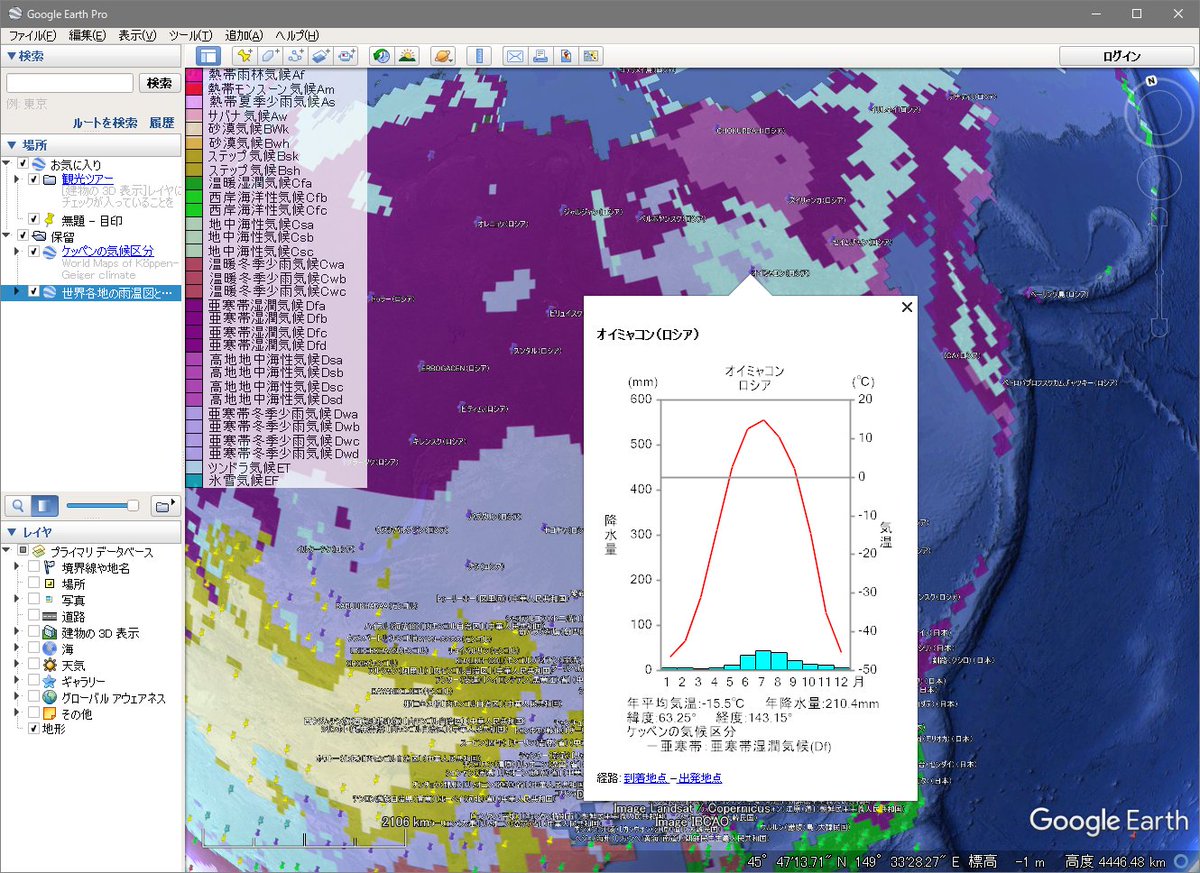Add a polygon using the toolbar
Viewport: 1200px width, 873px height.
coord(269,56)
